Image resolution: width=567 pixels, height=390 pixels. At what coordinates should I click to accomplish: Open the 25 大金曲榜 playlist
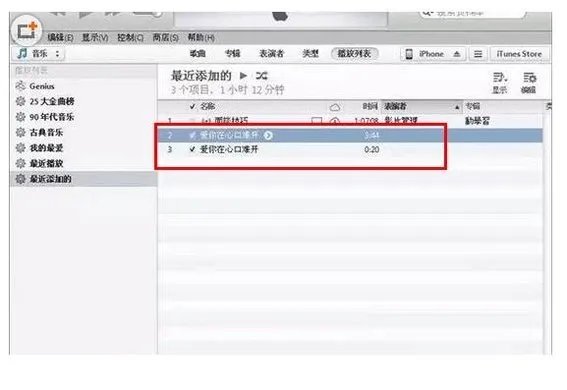pos(52,102)
